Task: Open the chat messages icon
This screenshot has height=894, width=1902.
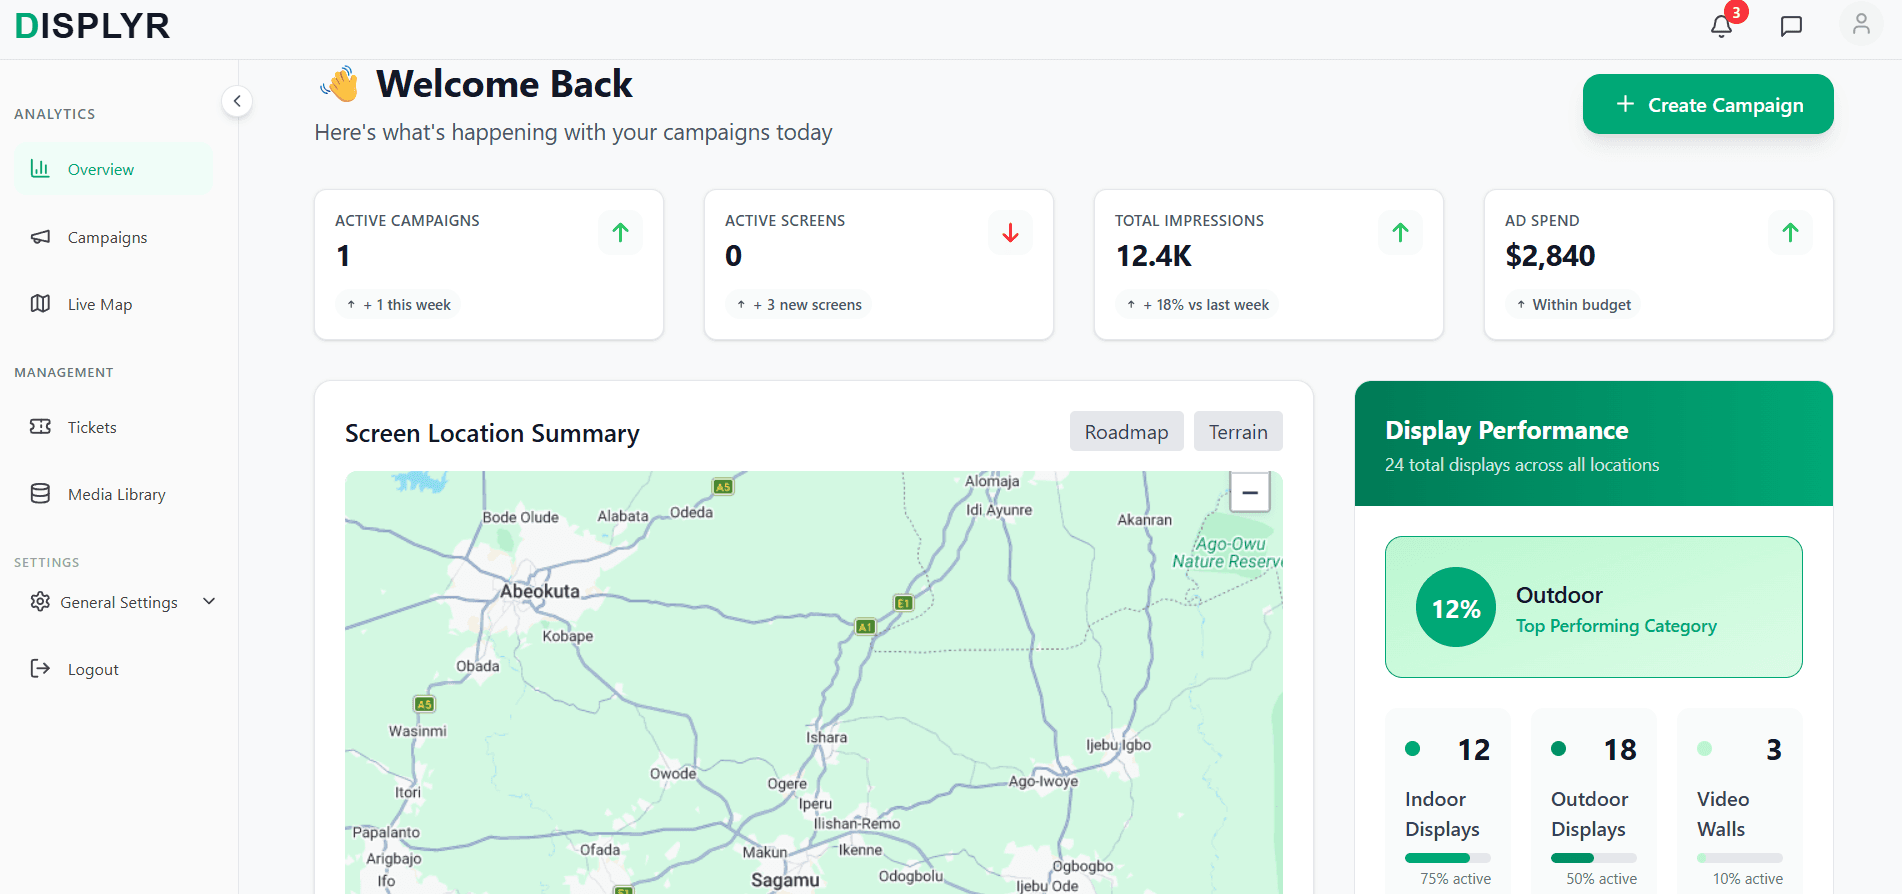Action: click(x=1791, y=26)
